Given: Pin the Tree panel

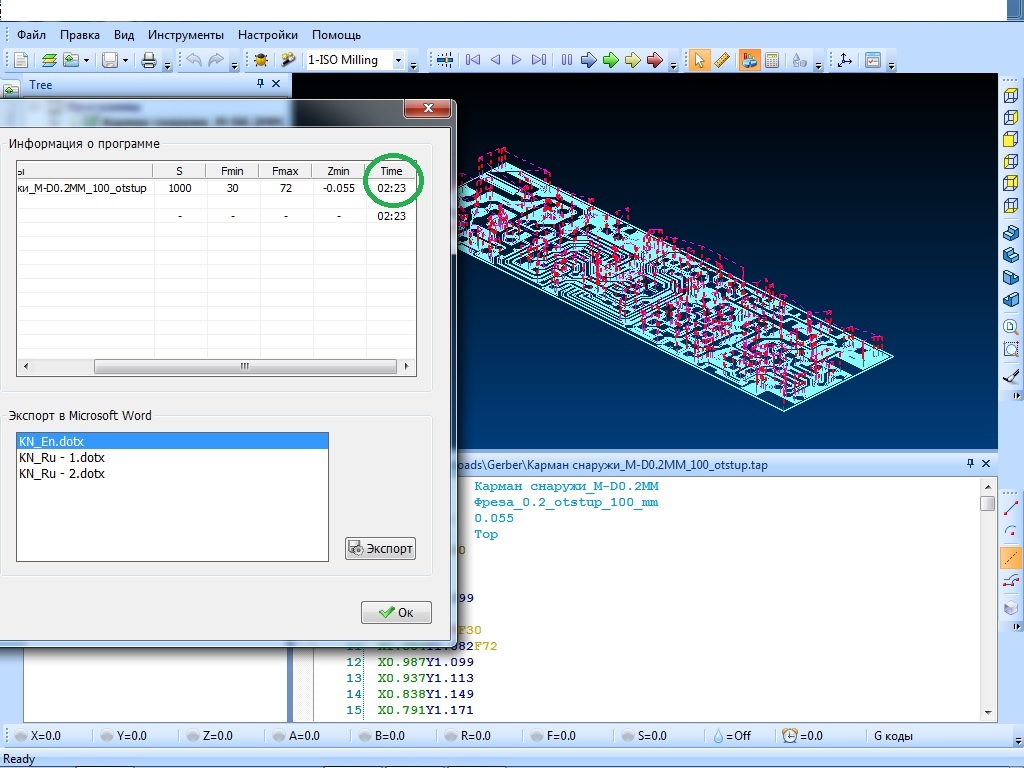Looking at the screenshot, I should 260,84.
